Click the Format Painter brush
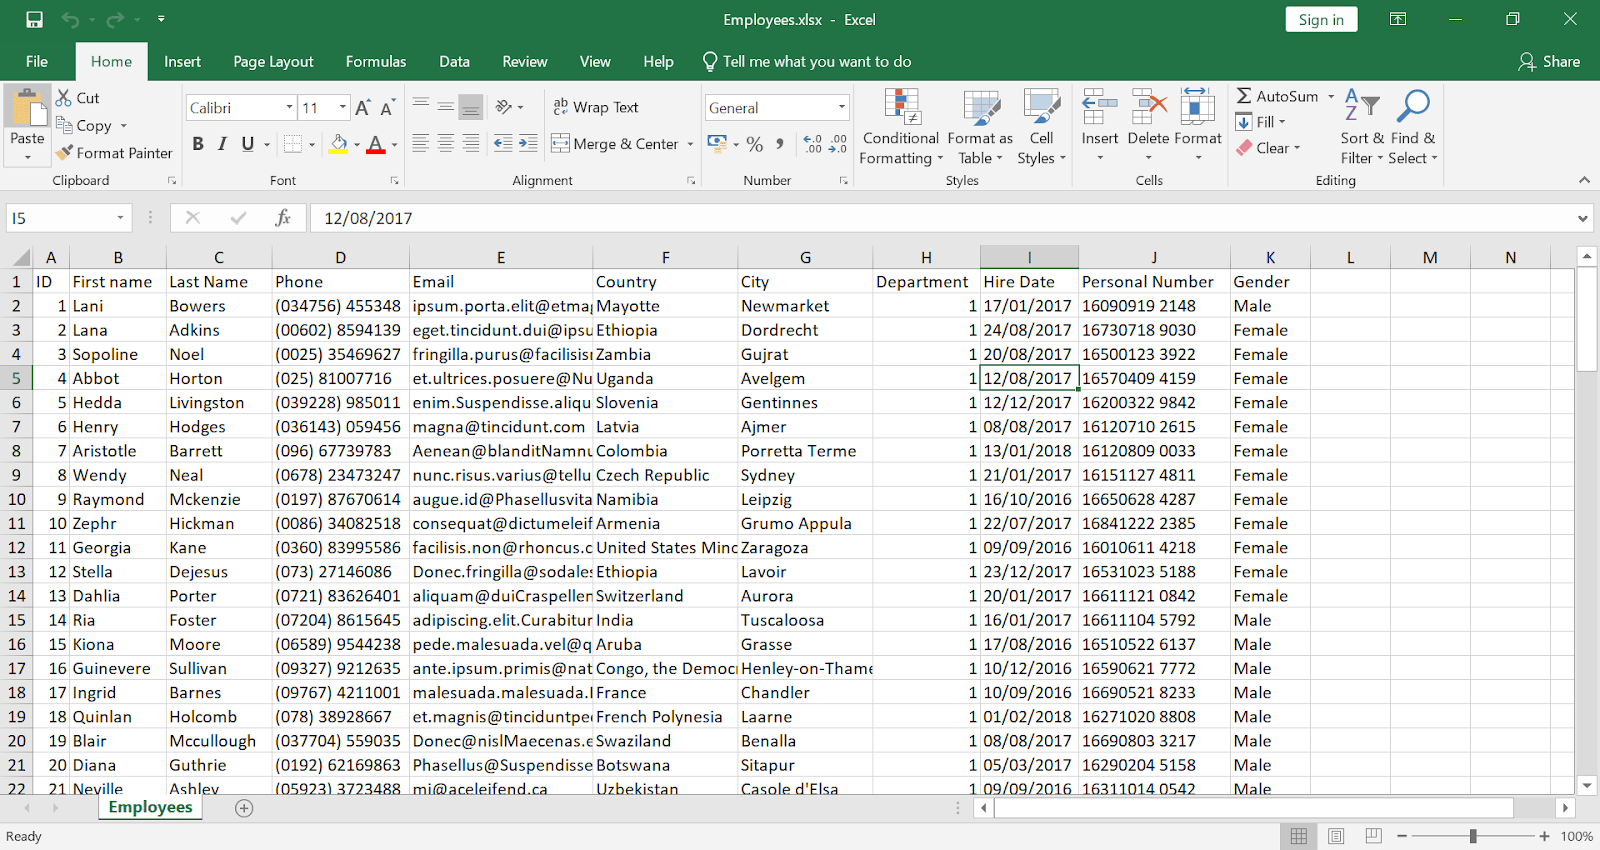1600x850 pixels. click(65, 152)
